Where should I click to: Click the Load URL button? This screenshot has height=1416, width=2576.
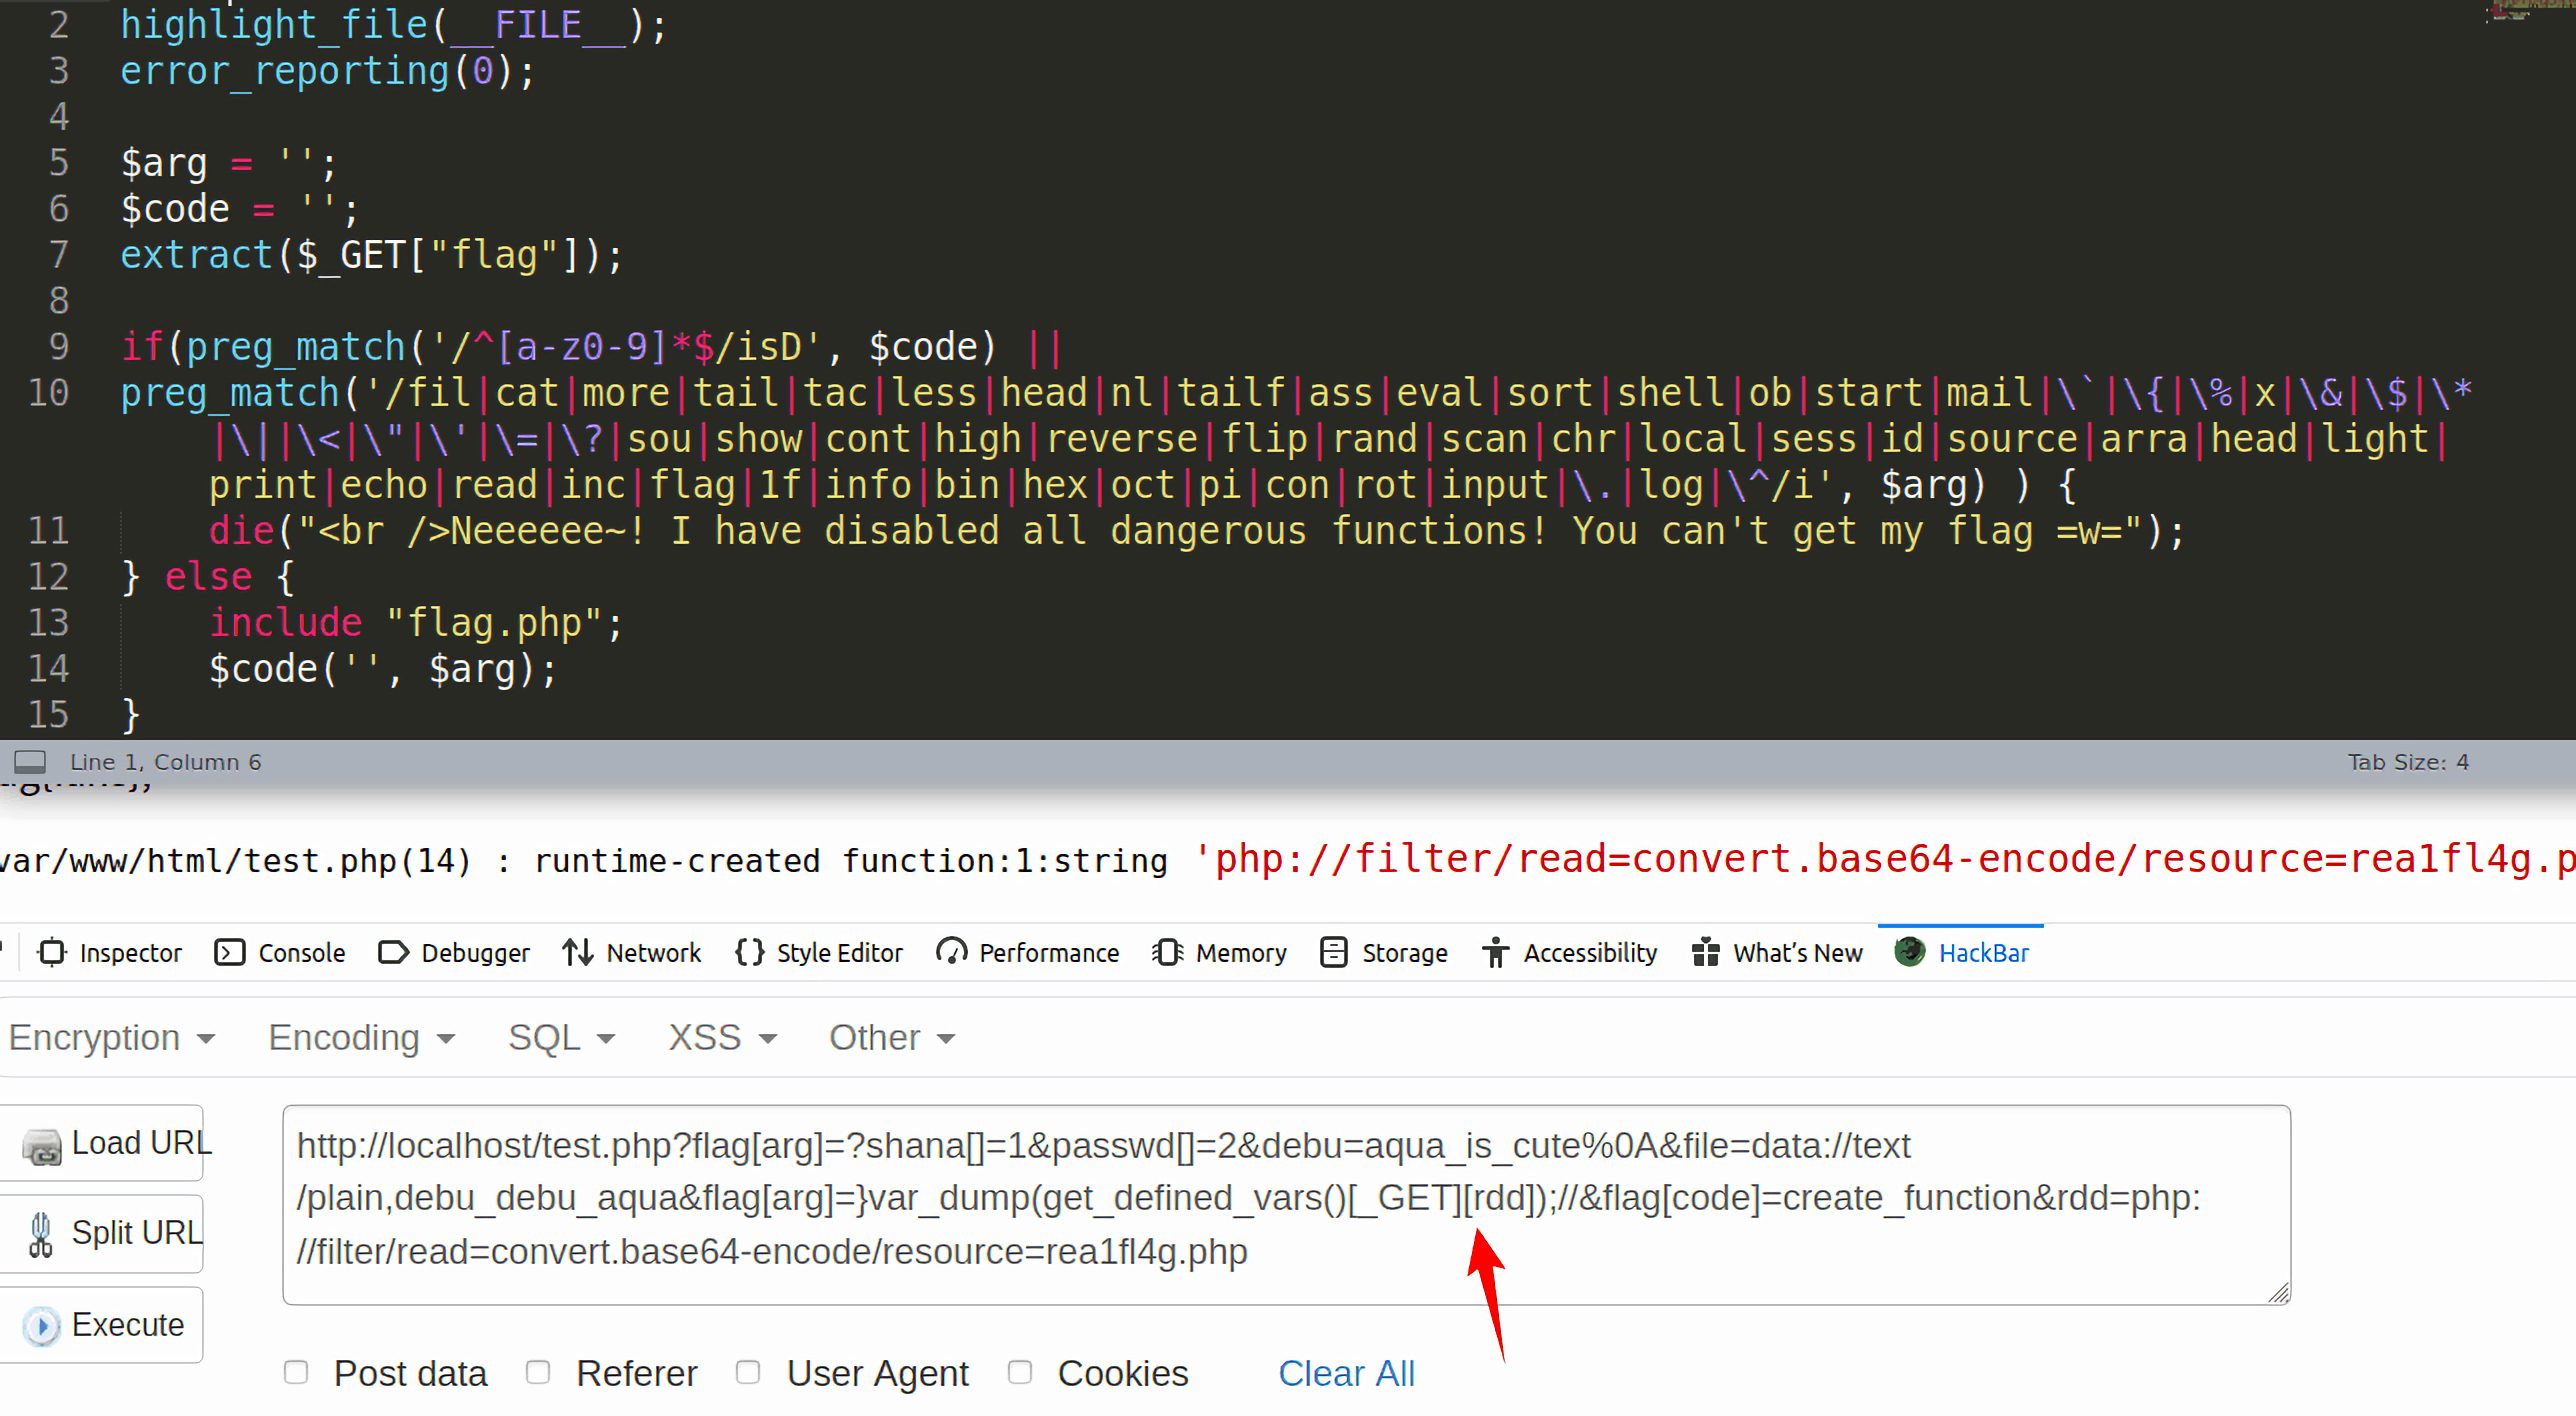point(100,1143)
